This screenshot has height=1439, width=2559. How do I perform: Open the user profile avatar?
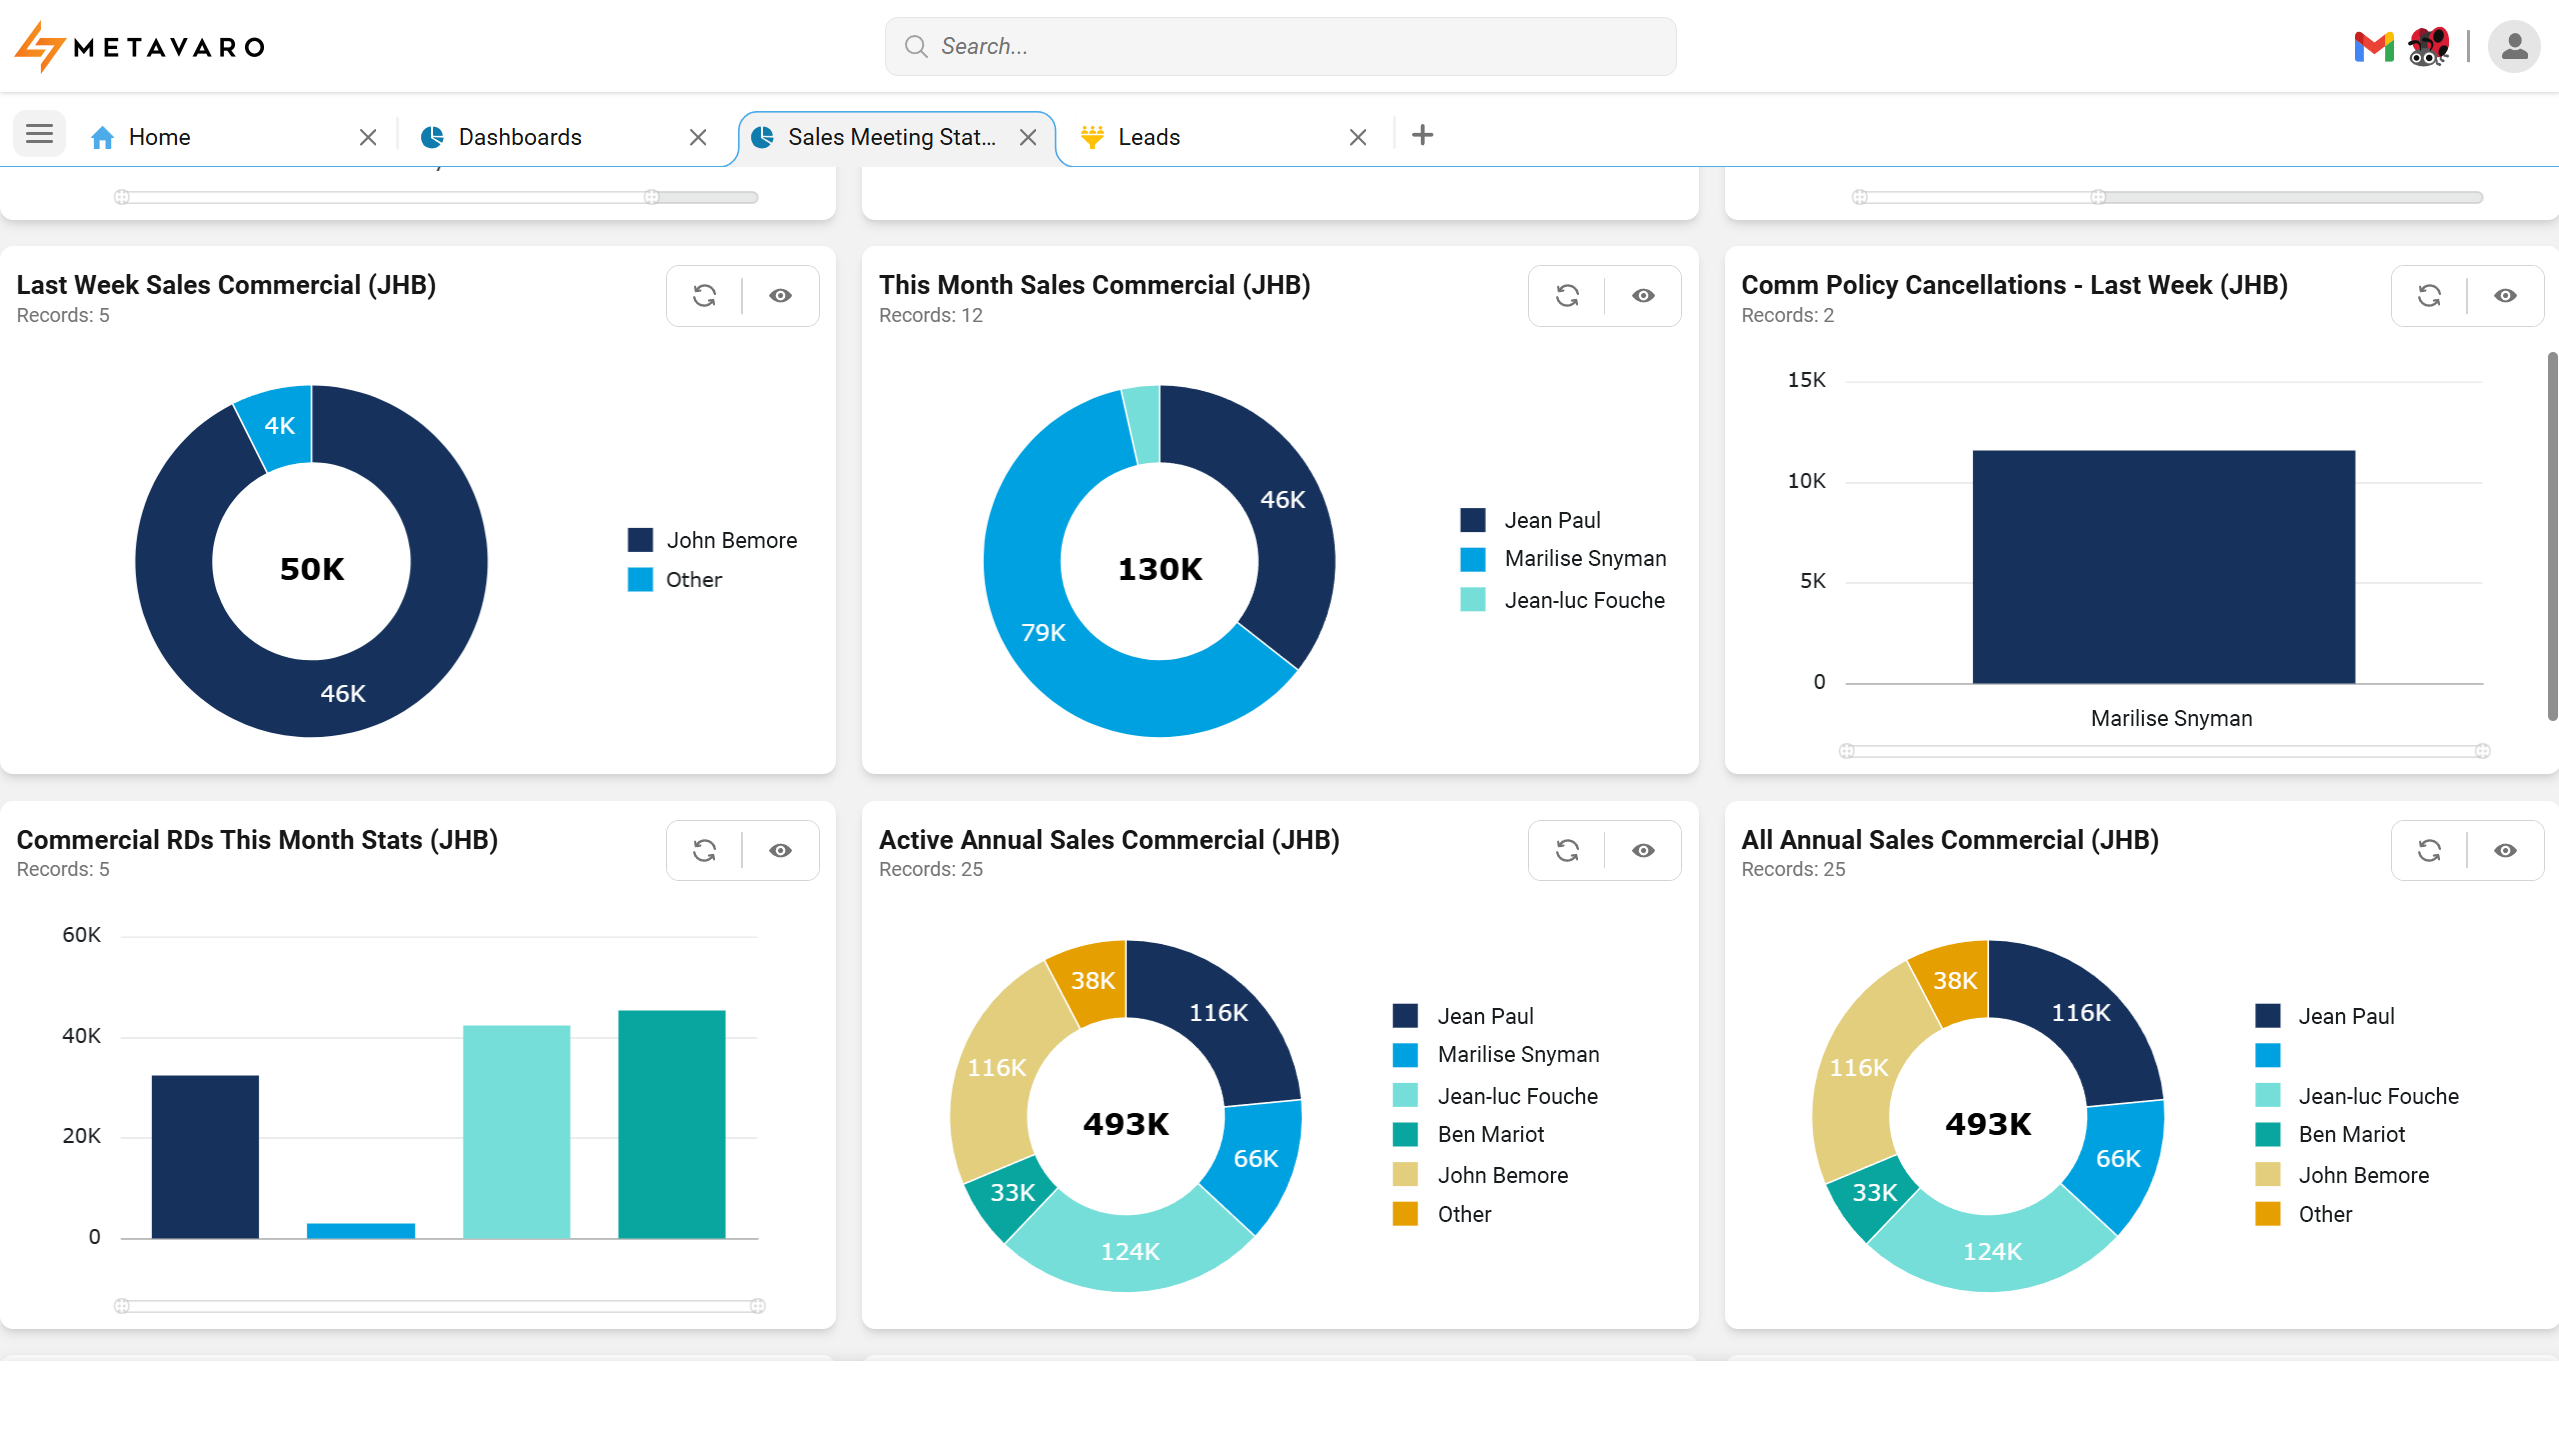pos(2513,47)
